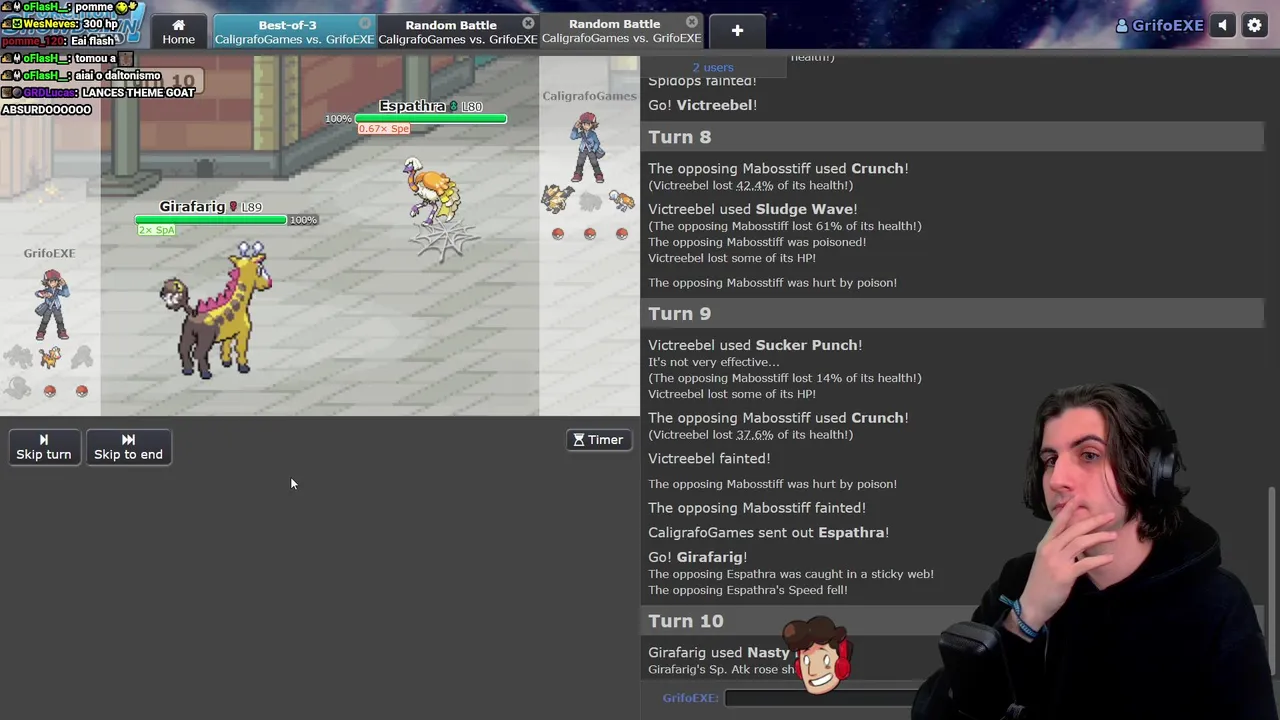Click the 2× SpA boost badge
Viewport: 1280px width, 720px height.
coord(156,230)
